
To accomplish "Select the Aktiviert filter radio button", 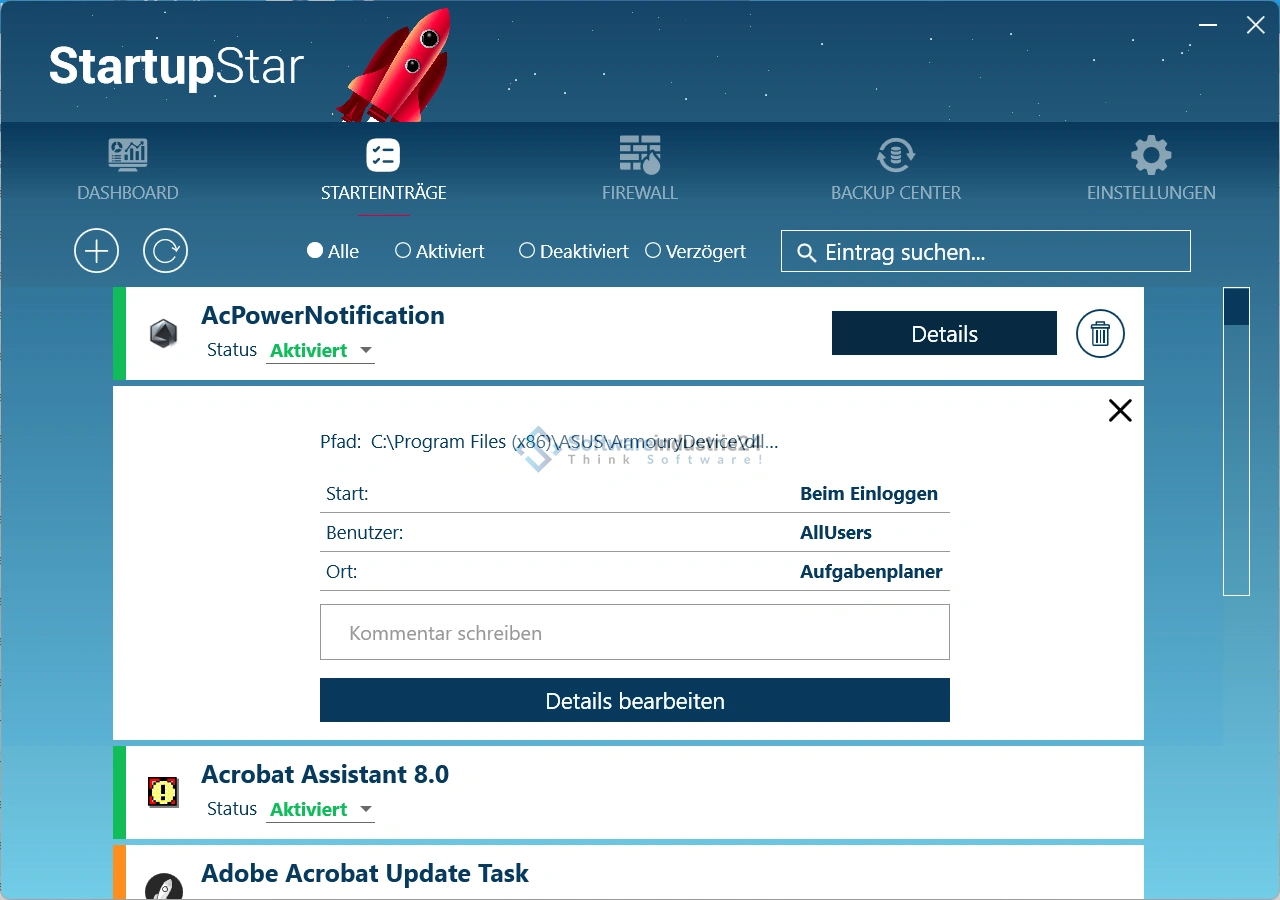I will coord(403,251).
